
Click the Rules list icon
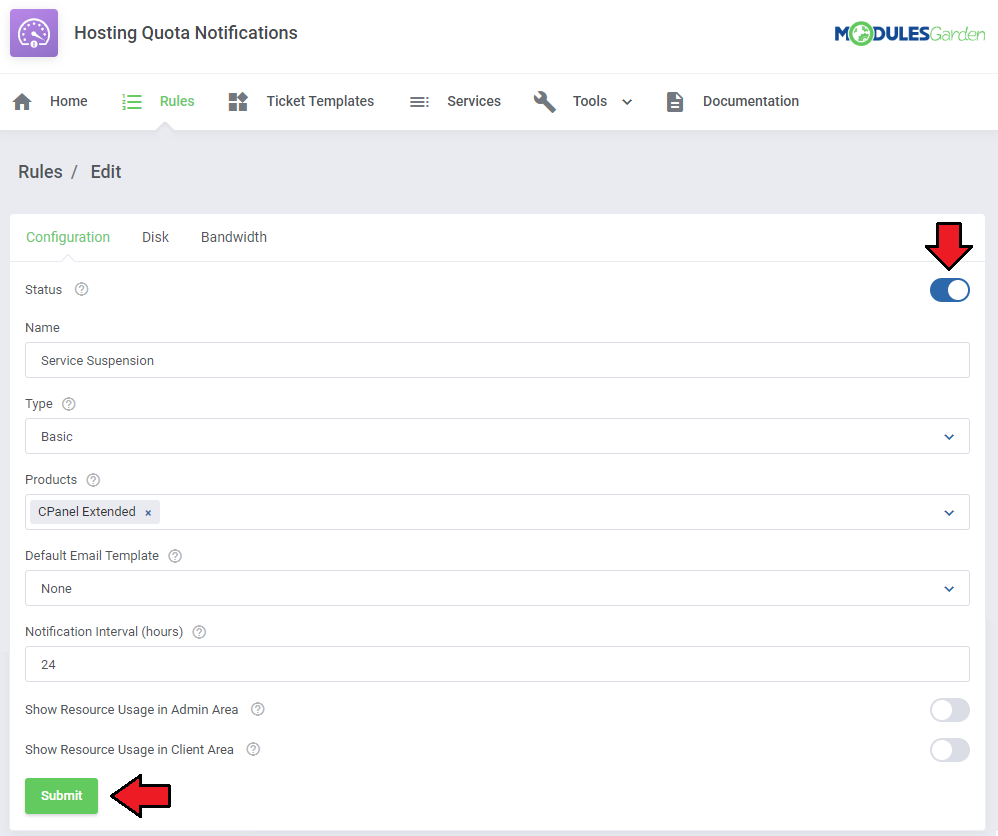(x=132, y=101)
